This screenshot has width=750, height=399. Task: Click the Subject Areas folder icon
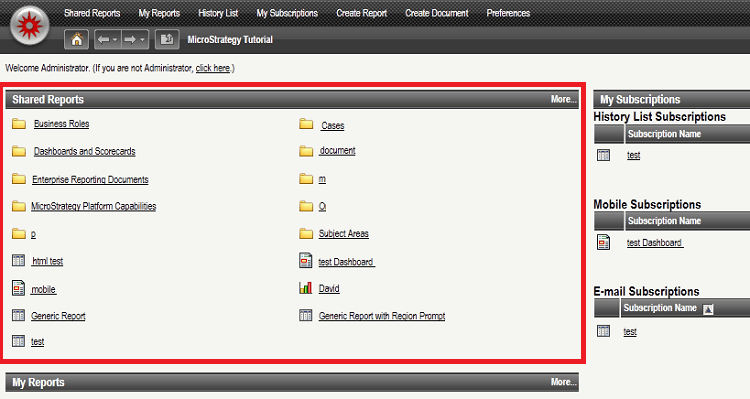click(306, 233)
